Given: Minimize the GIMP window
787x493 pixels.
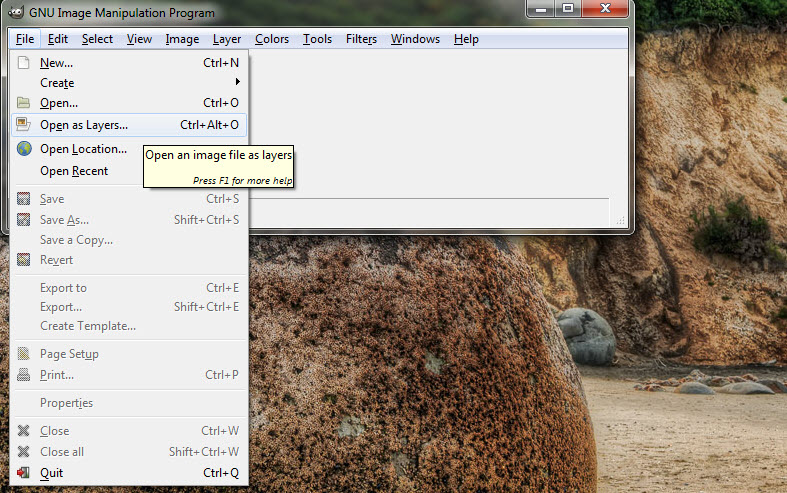Looking at the screenshot, I should point(541,9).
